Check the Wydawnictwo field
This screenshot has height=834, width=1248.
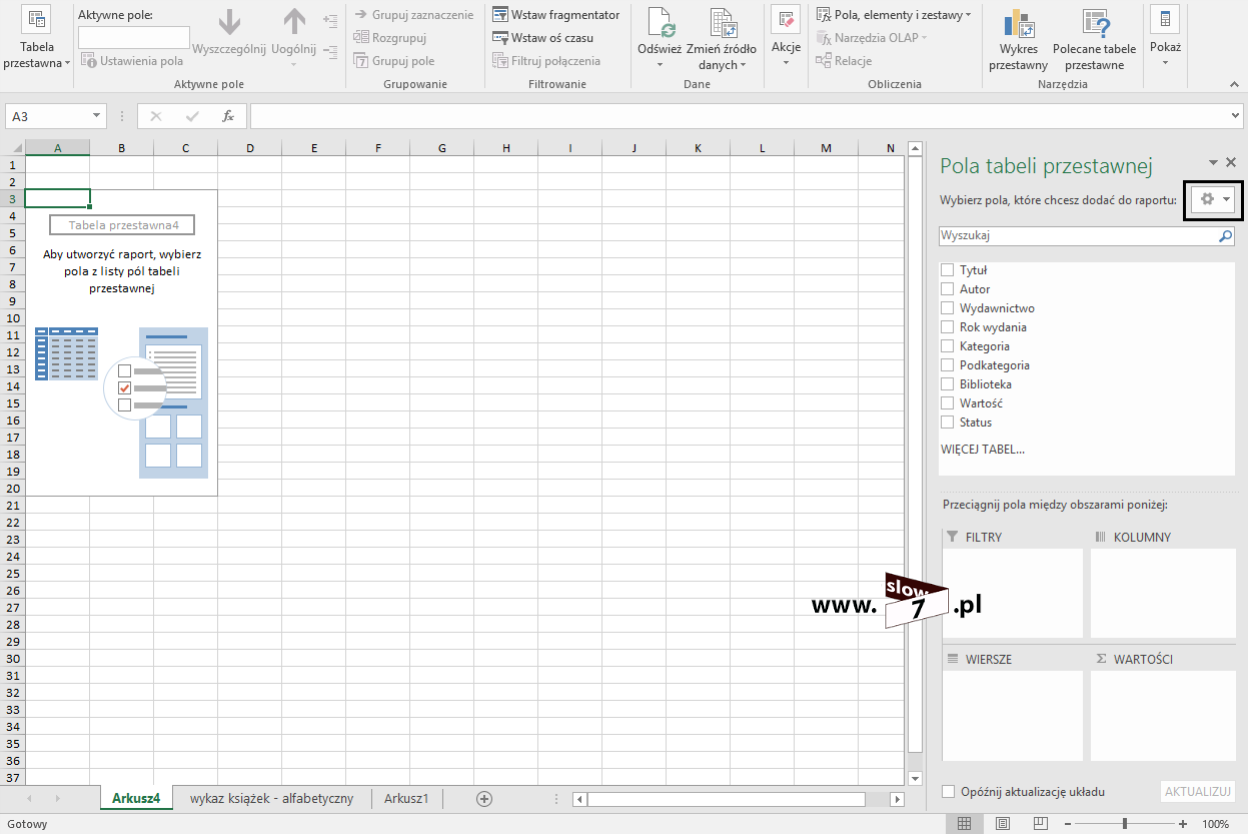(x=947, y=308)
